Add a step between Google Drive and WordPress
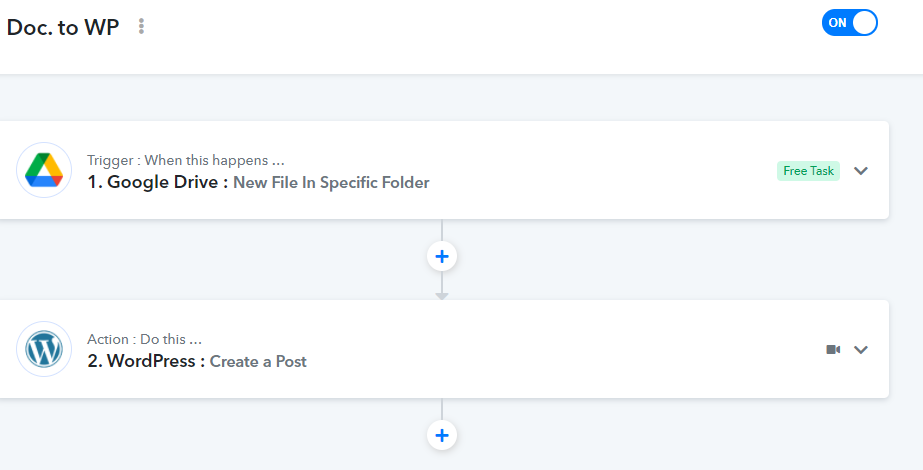 (442, 256)
